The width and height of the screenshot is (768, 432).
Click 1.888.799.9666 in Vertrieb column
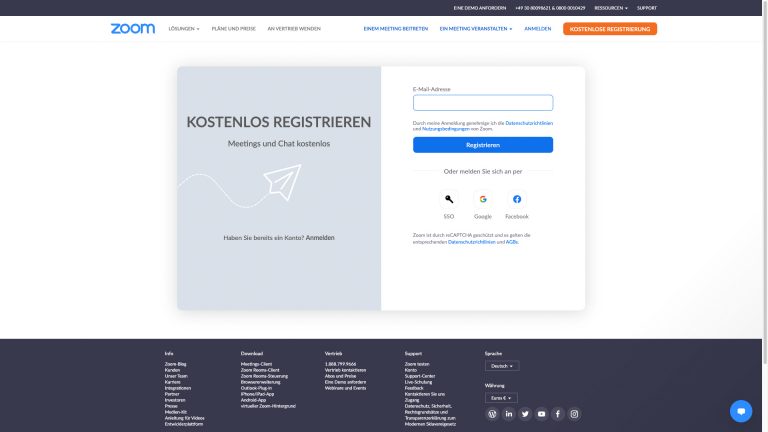[x=340, y=364]
